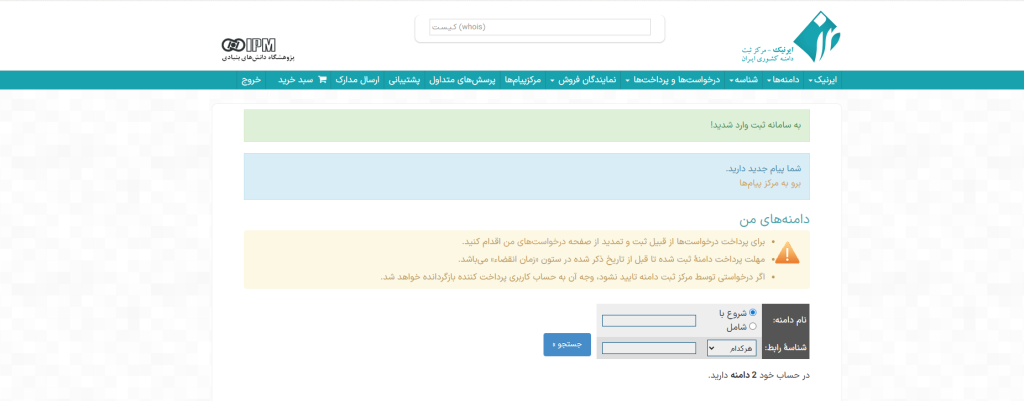
Task: Open the "هرکدام" contact type dropdown
Action: [731, 348]
